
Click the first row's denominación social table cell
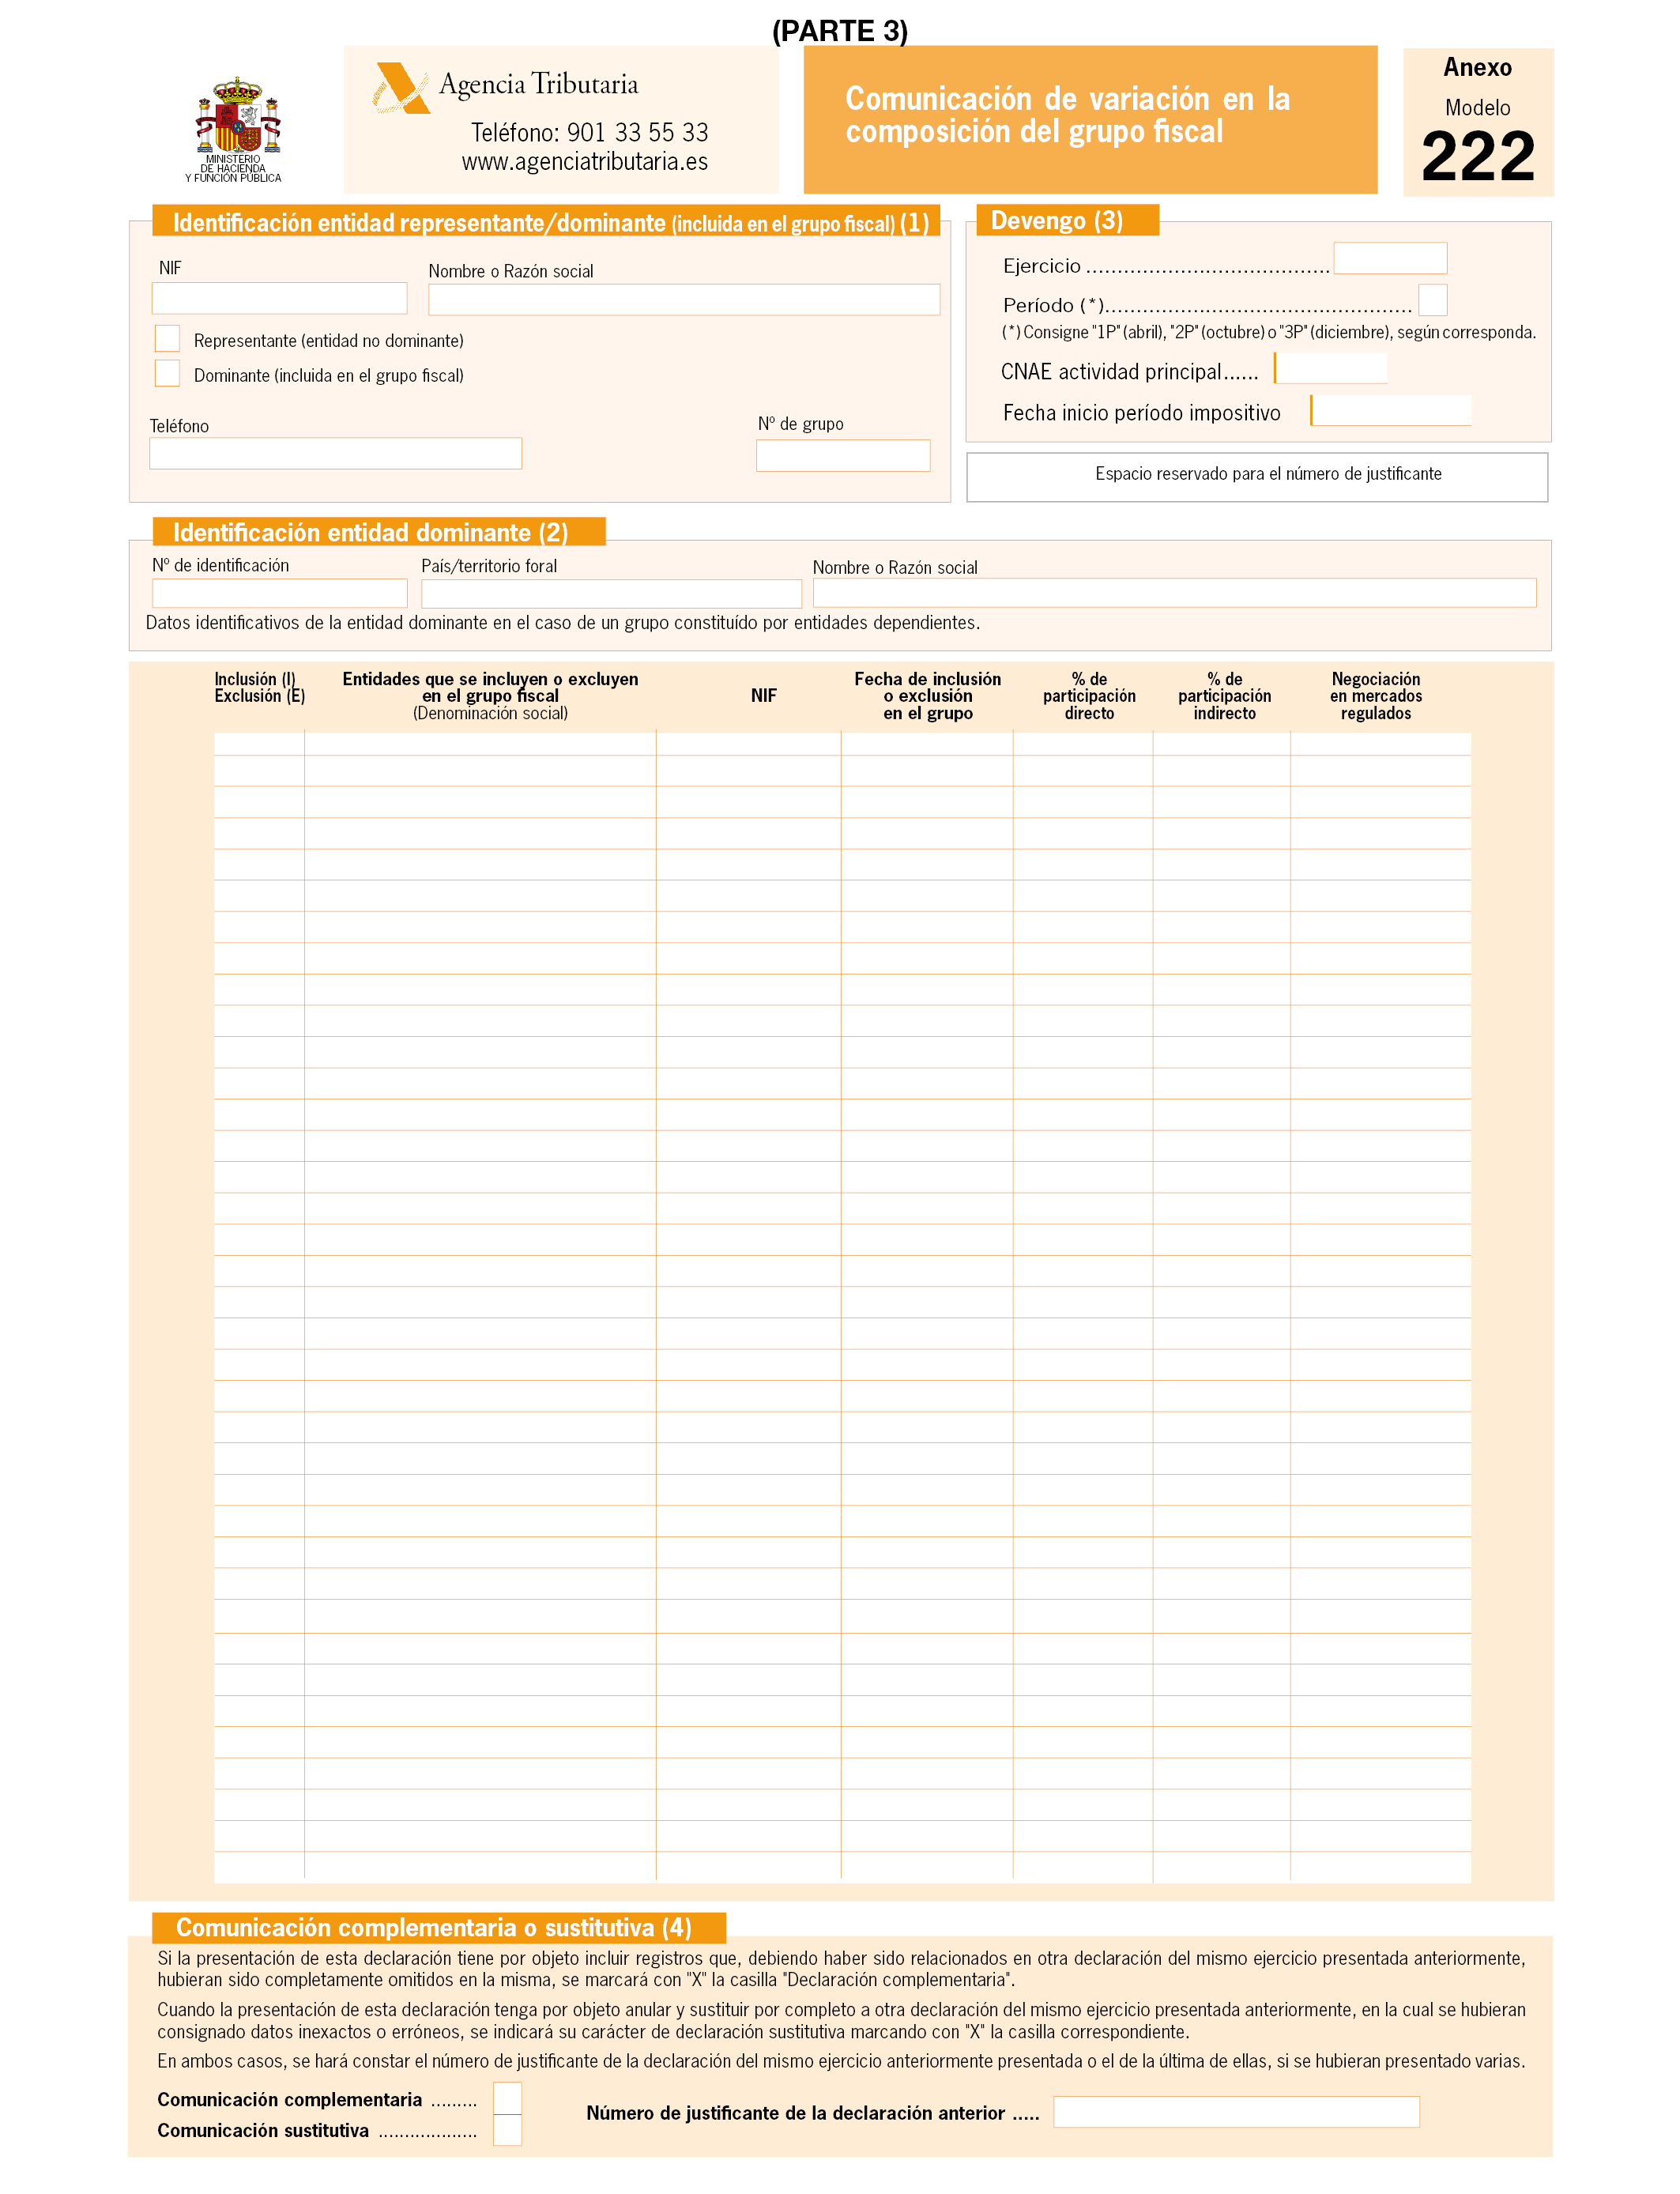[x=480, y=744]
